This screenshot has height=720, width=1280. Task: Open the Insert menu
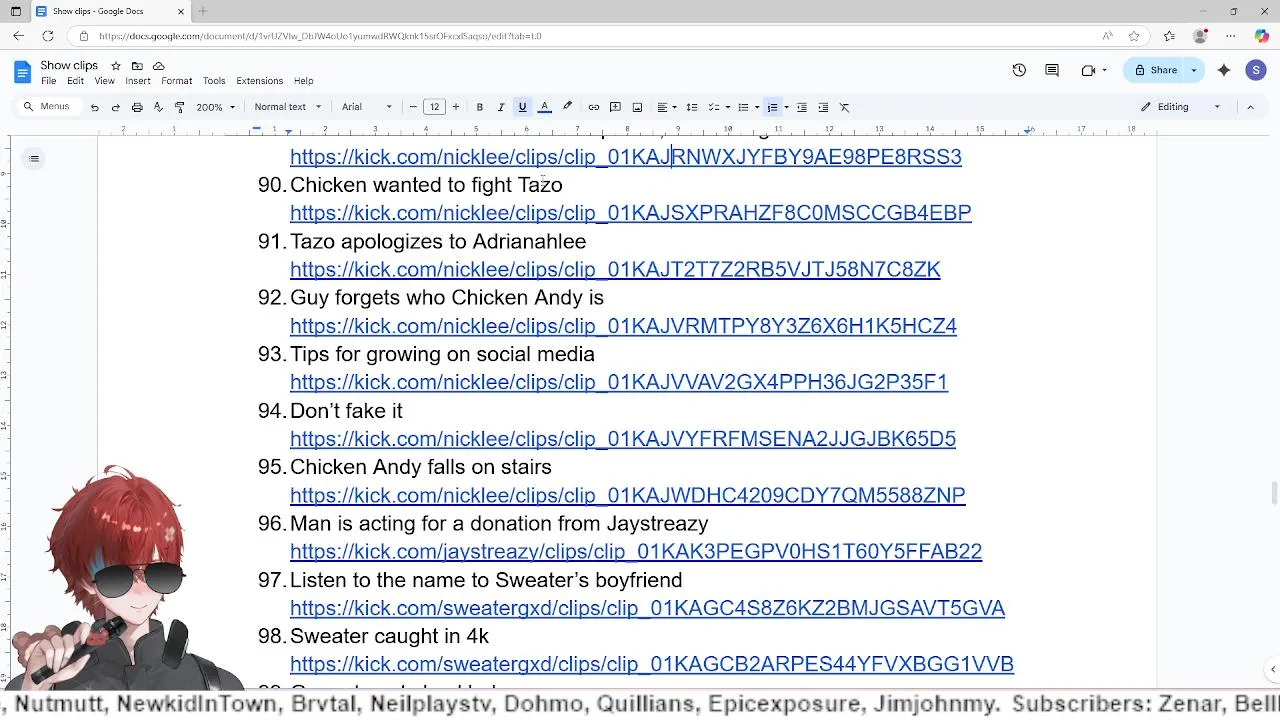coord(138,81)
